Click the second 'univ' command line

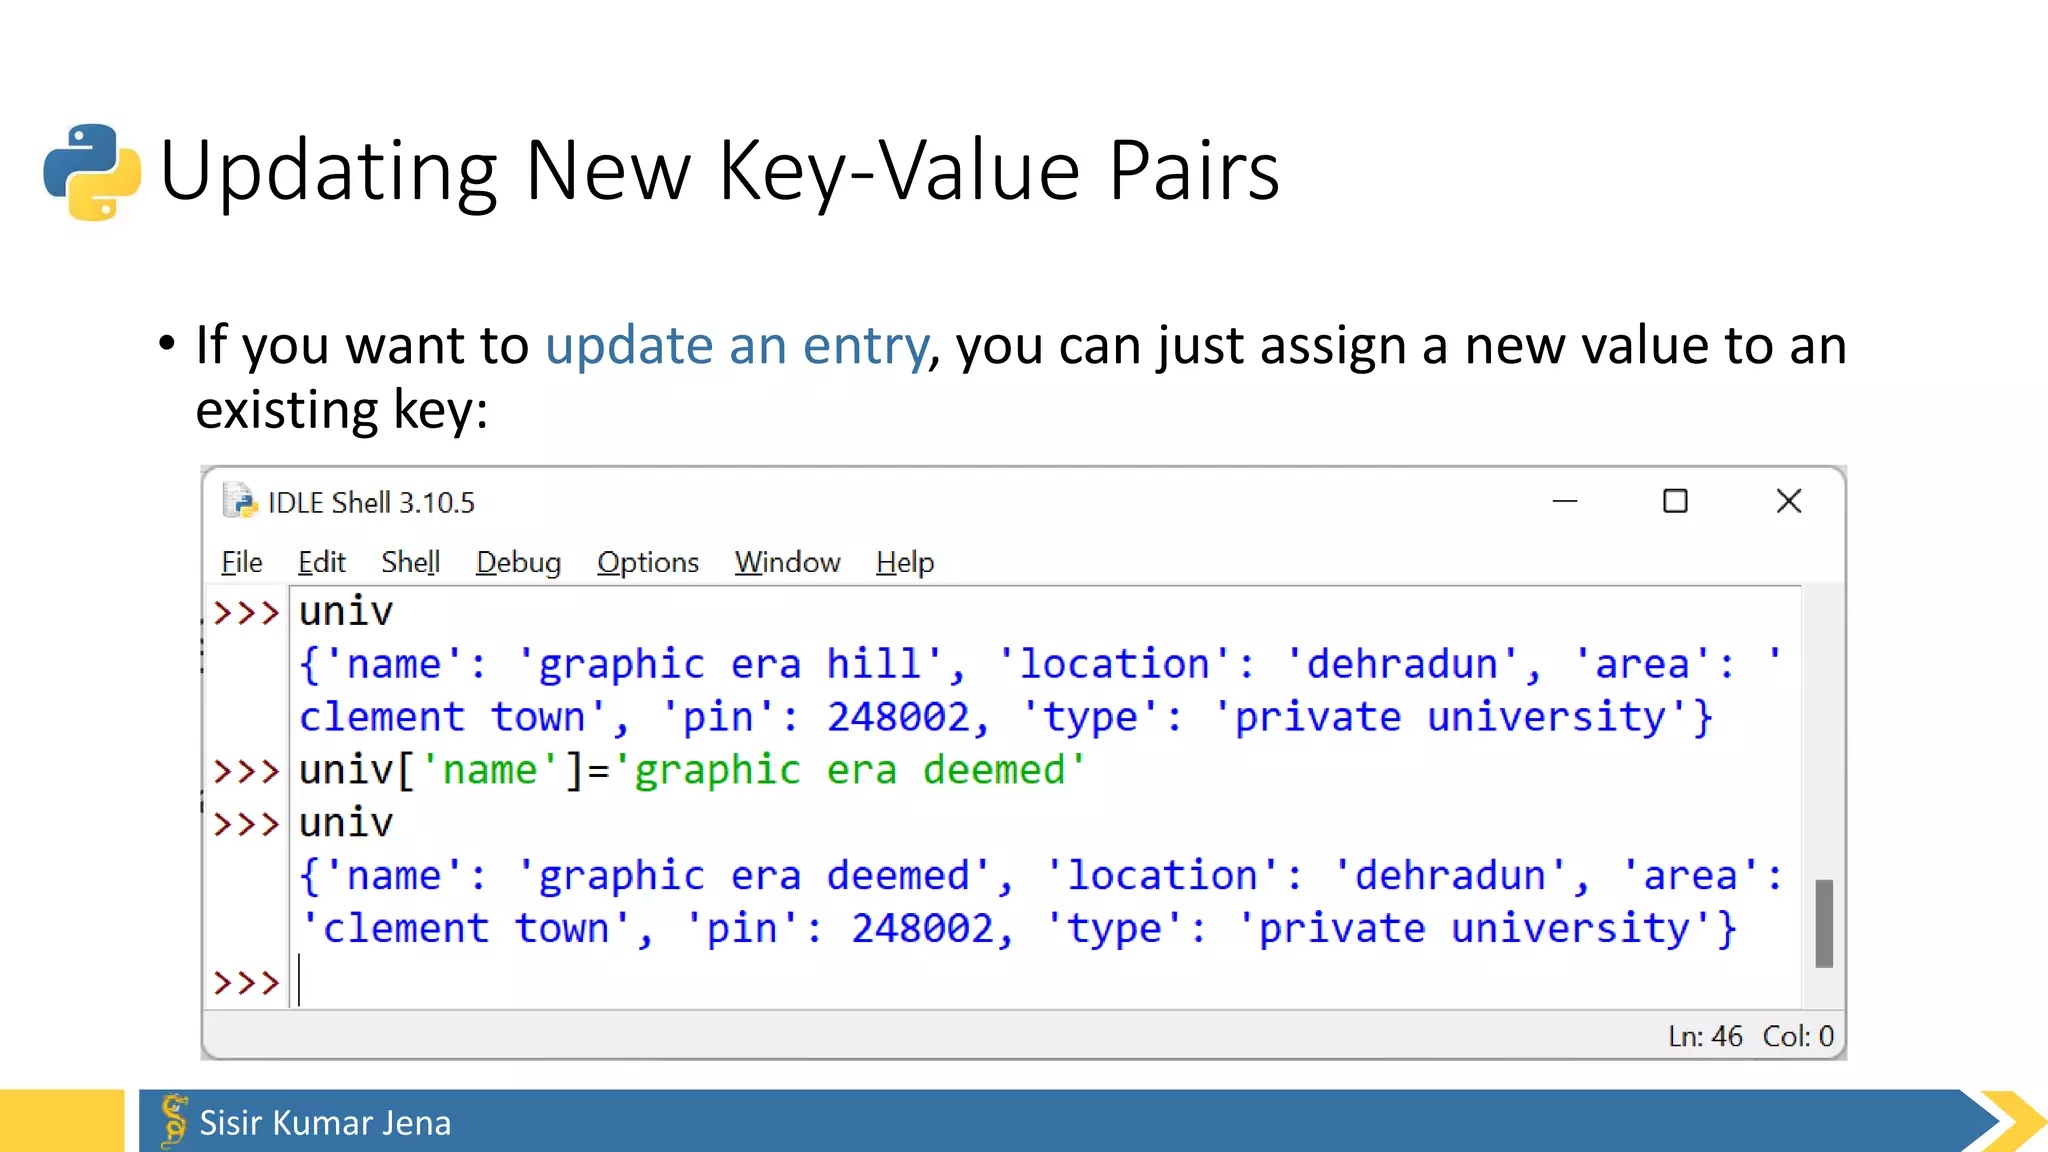[x=346, y=823]
